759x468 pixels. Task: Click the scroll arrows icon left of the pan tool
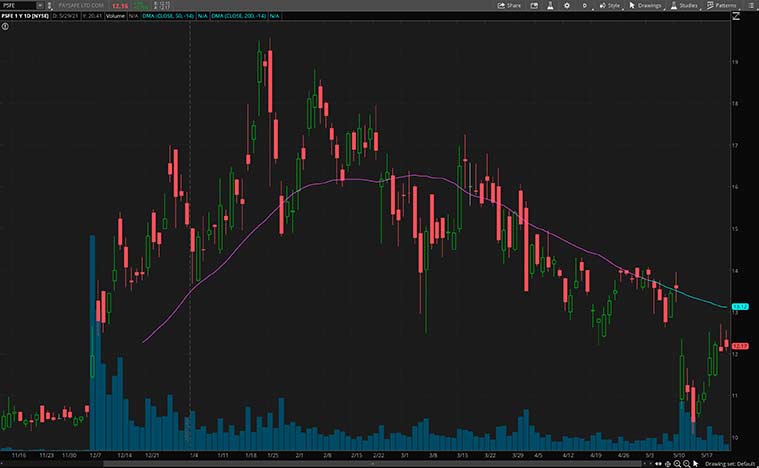pyautogui.click(x=658, y=464)
